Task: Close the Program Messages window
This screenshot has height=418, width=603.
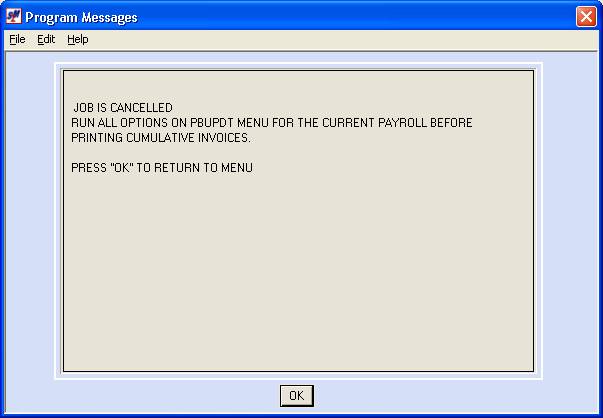Action: [586, 17]
